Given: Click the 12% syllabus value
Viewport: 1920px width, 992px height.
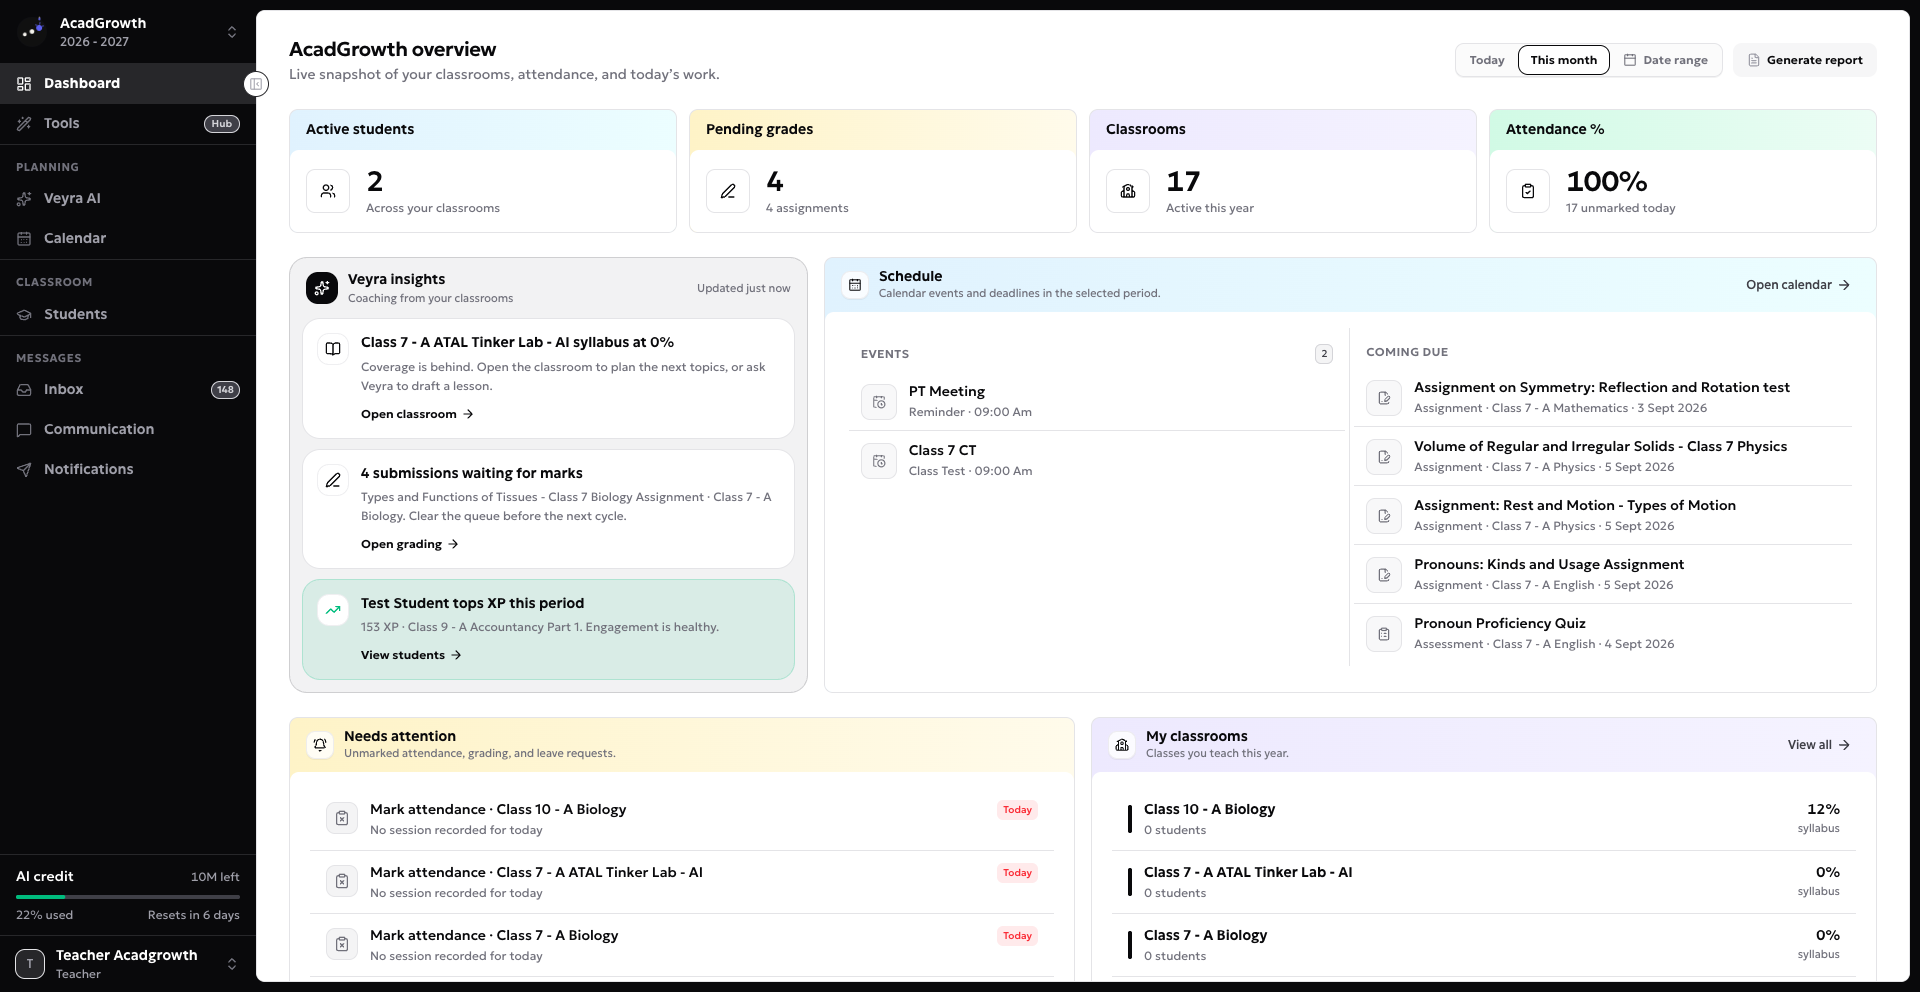Looking at the screenshot, I should (1823, 809).
